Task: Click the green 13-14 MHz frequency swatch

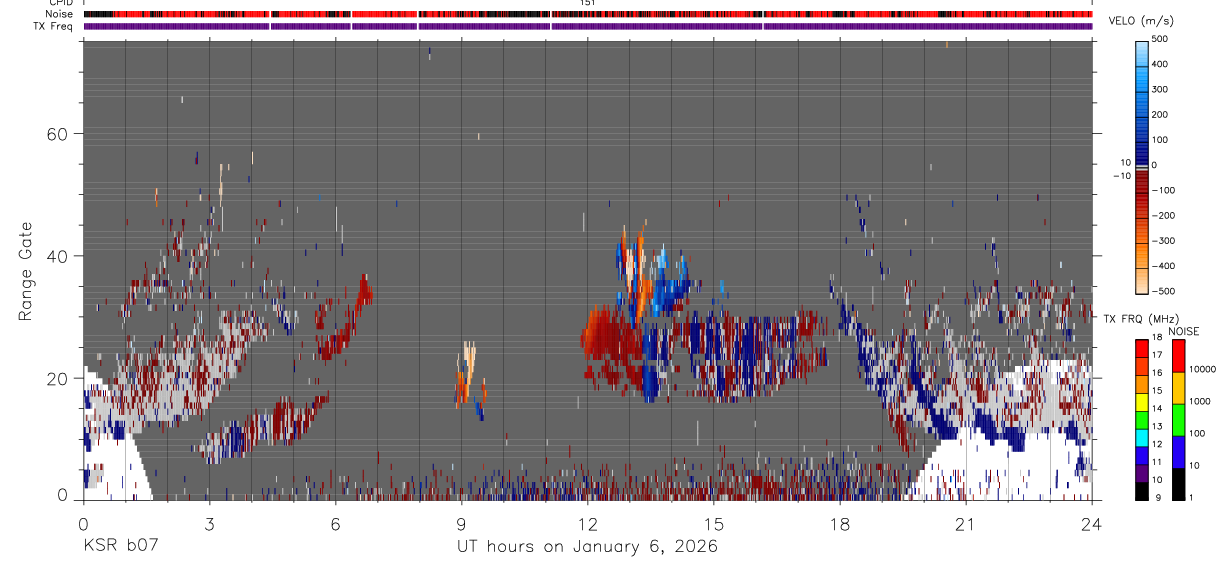Action: (1142, 420)
